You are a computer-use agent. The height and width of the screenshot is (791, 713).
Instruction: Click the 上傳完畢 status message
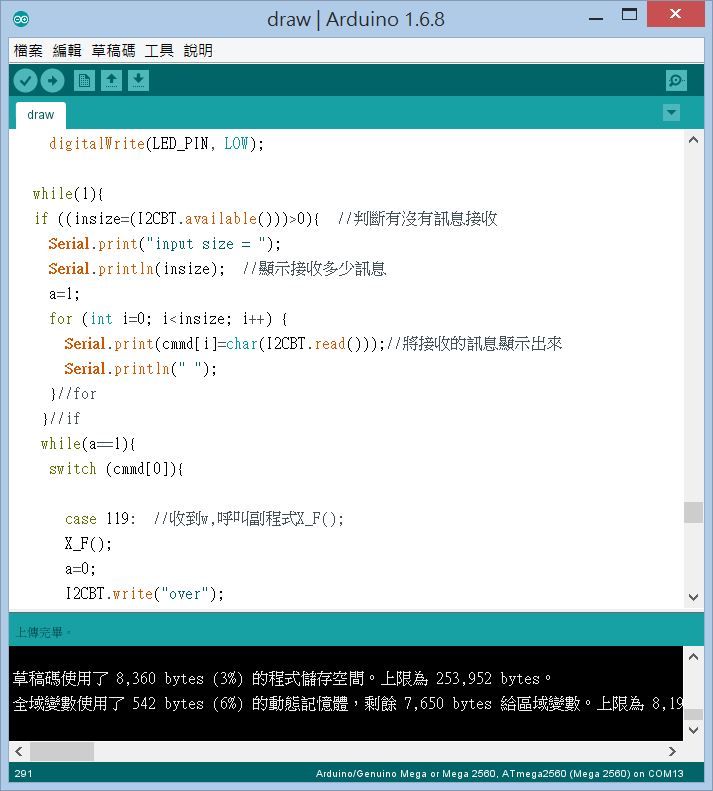click(x=43, y=633)
